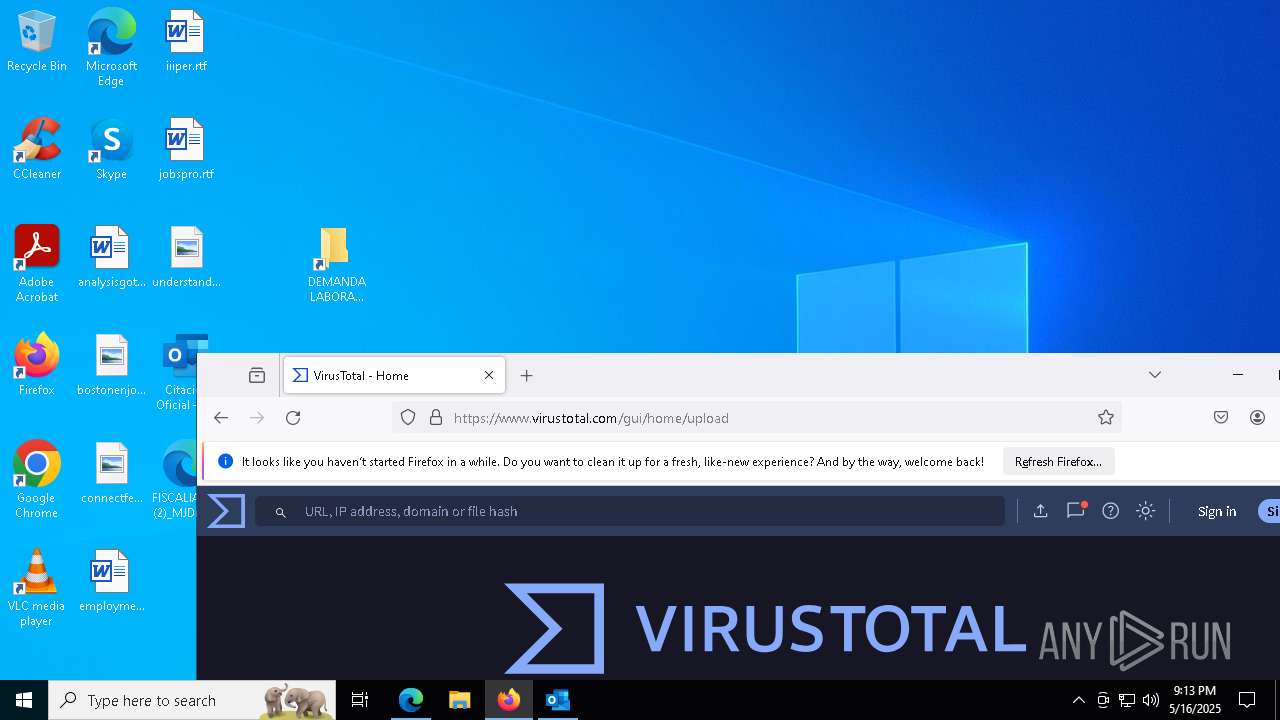Open the VirusTotal help question icon
The width and height of the screenshot is (1280, 720).
tap(1110, 511)
